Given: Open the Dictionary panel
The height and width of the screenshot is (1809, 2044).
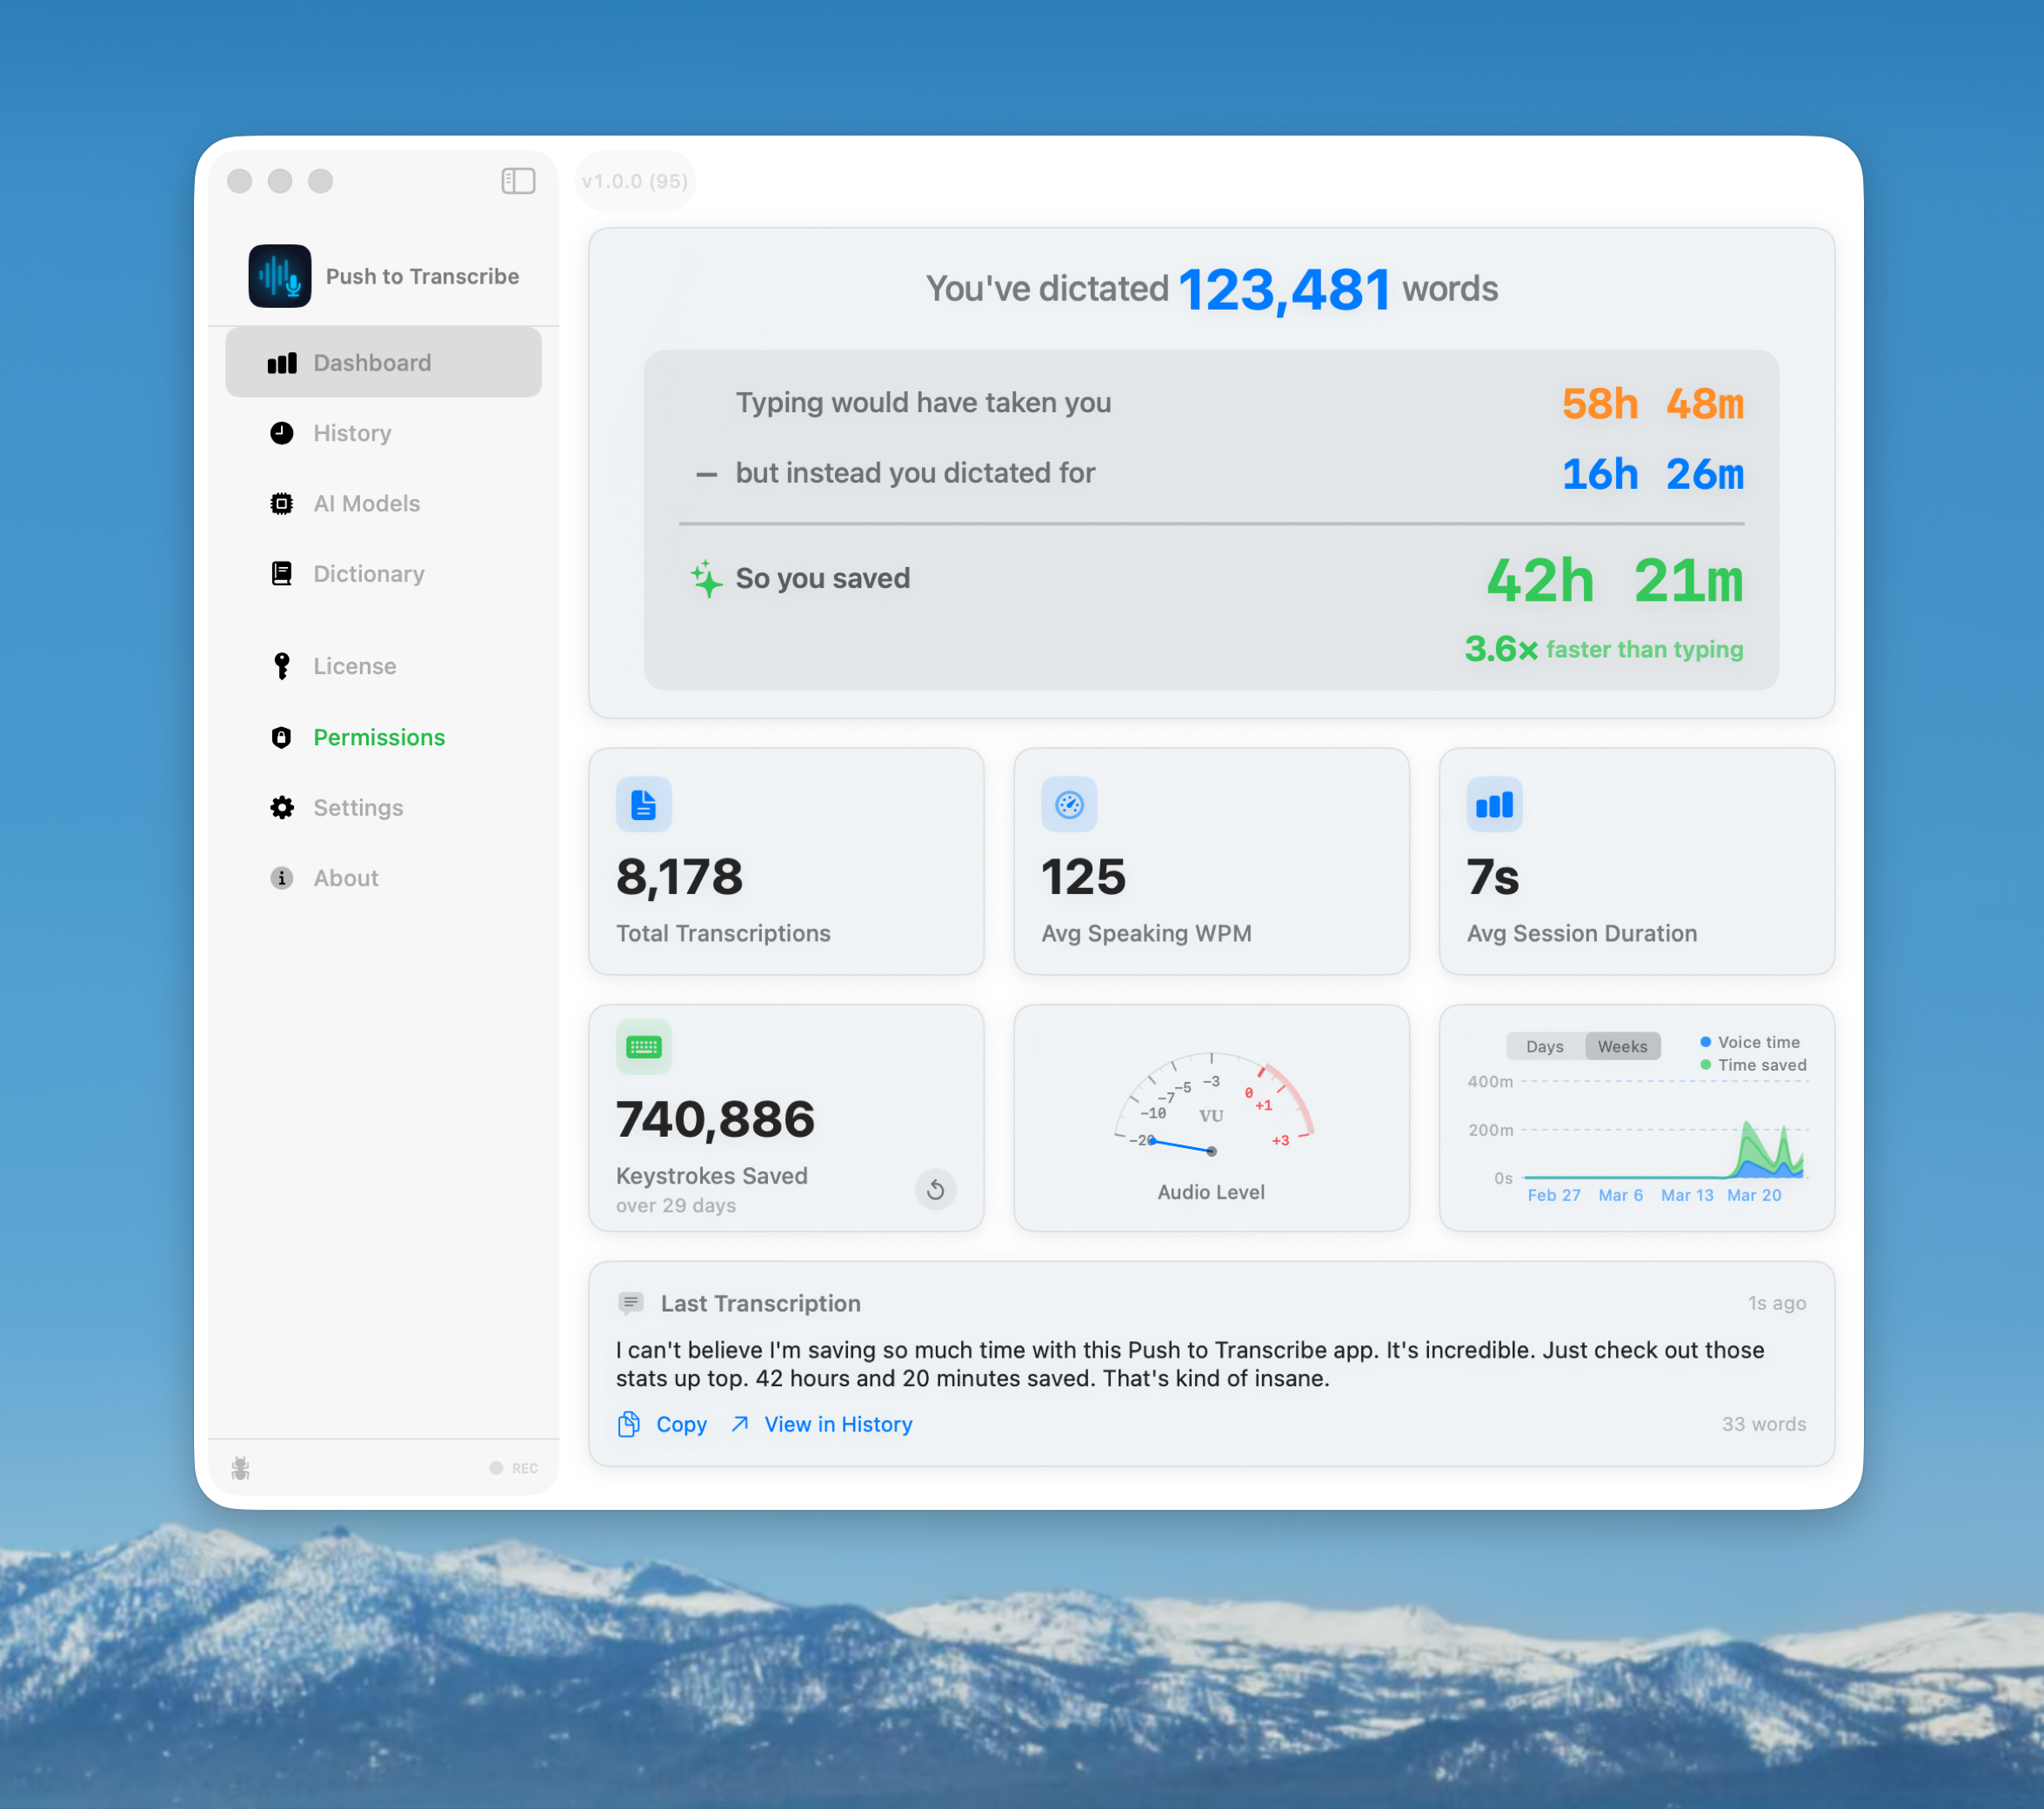Looking at the screenshot, I should coord(369,573).
